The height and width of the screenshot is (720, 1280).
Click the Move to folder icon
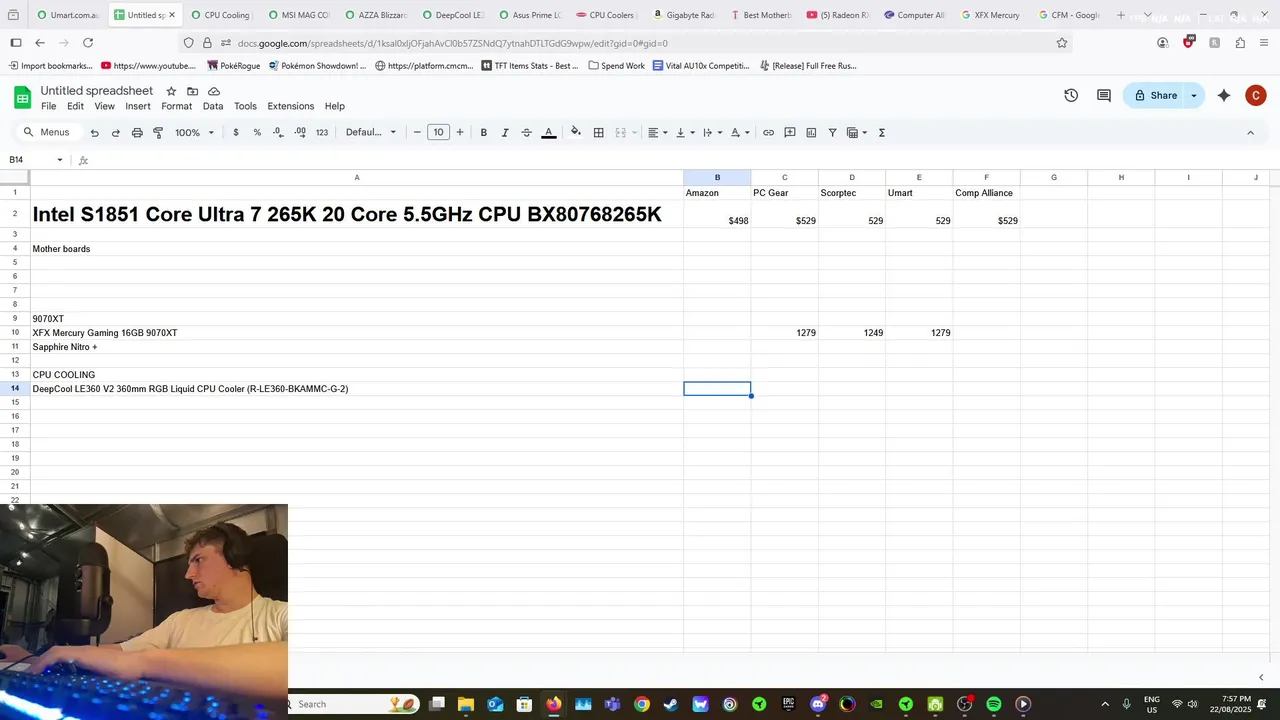coord(192,91)
